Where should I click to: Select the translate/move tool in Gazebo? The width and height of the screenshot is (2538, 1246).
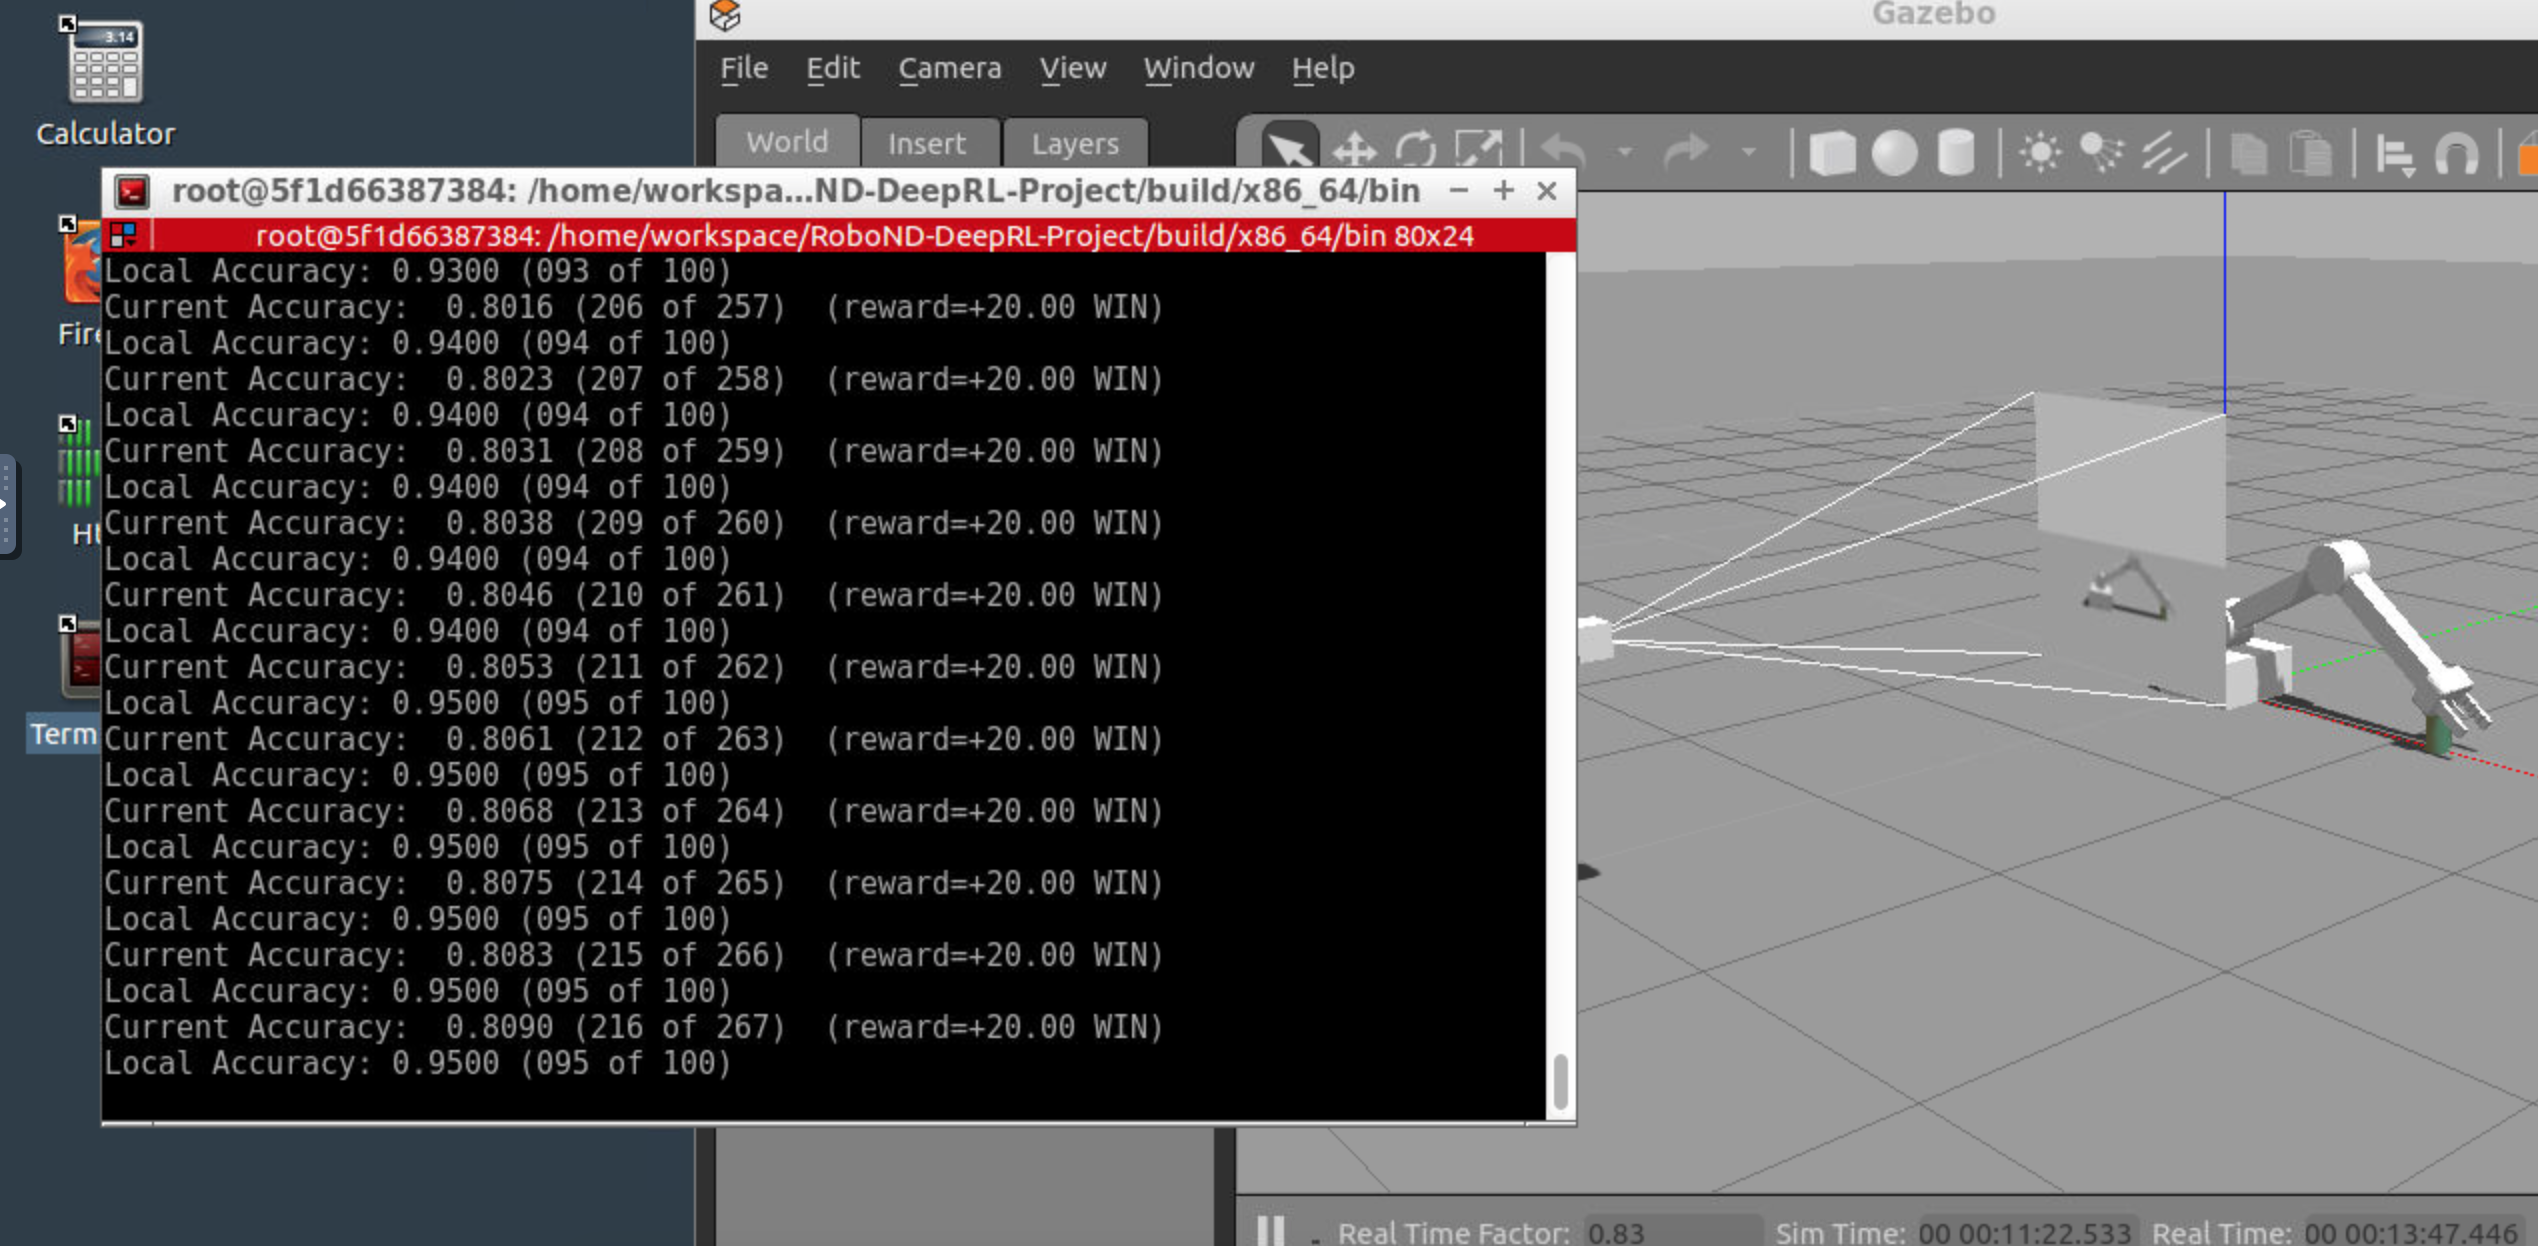pos(1352,149)
